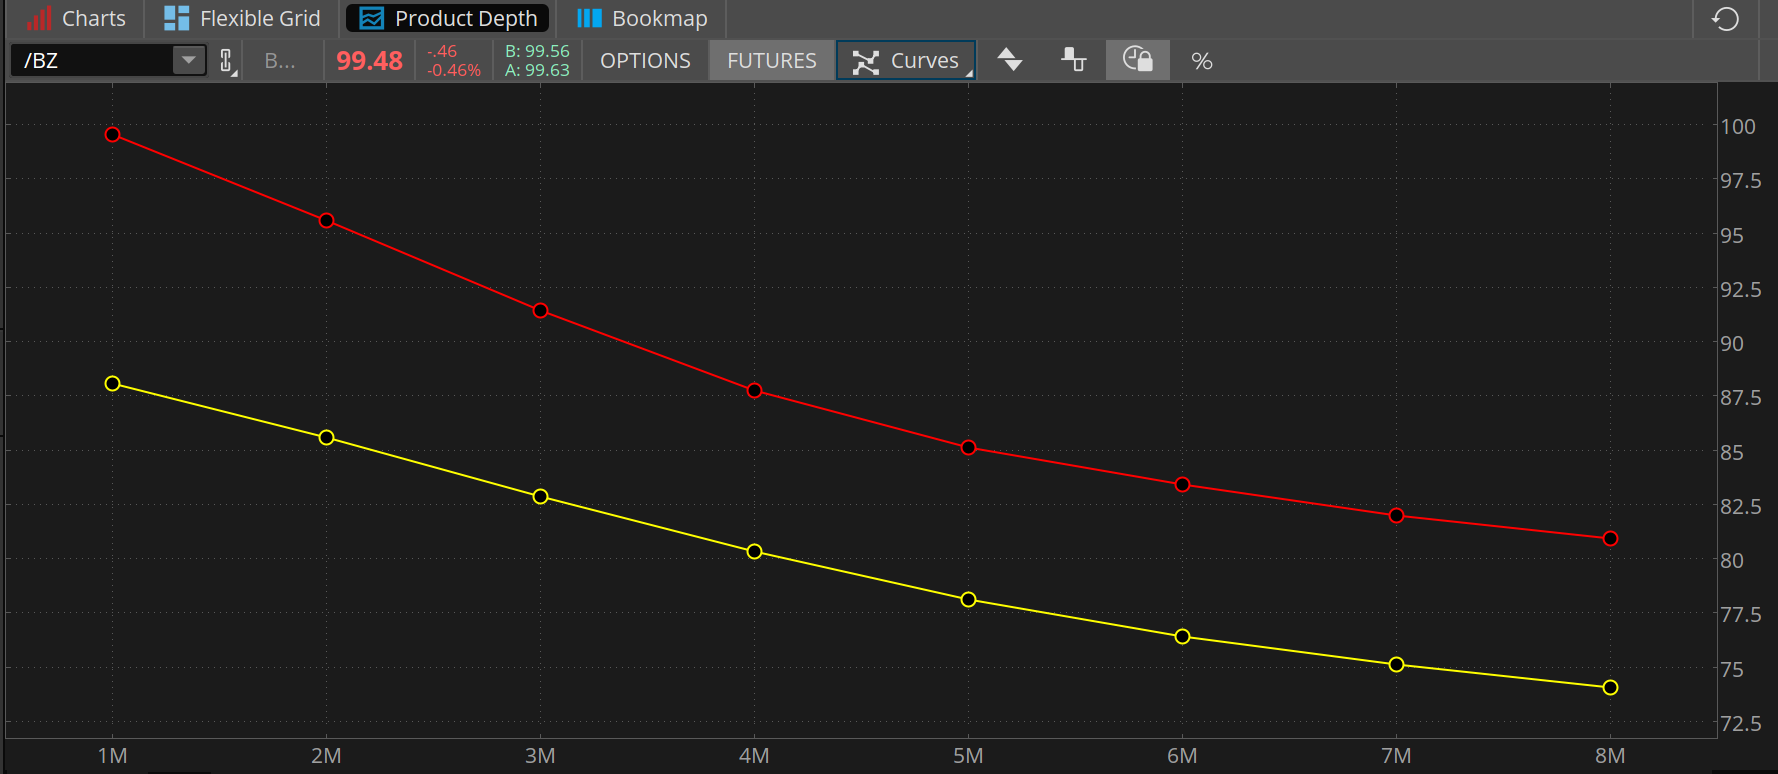Viewport: 1778px width, 774px height.
Task: Click the last price 99.48
Action: (x=369, y=61)
